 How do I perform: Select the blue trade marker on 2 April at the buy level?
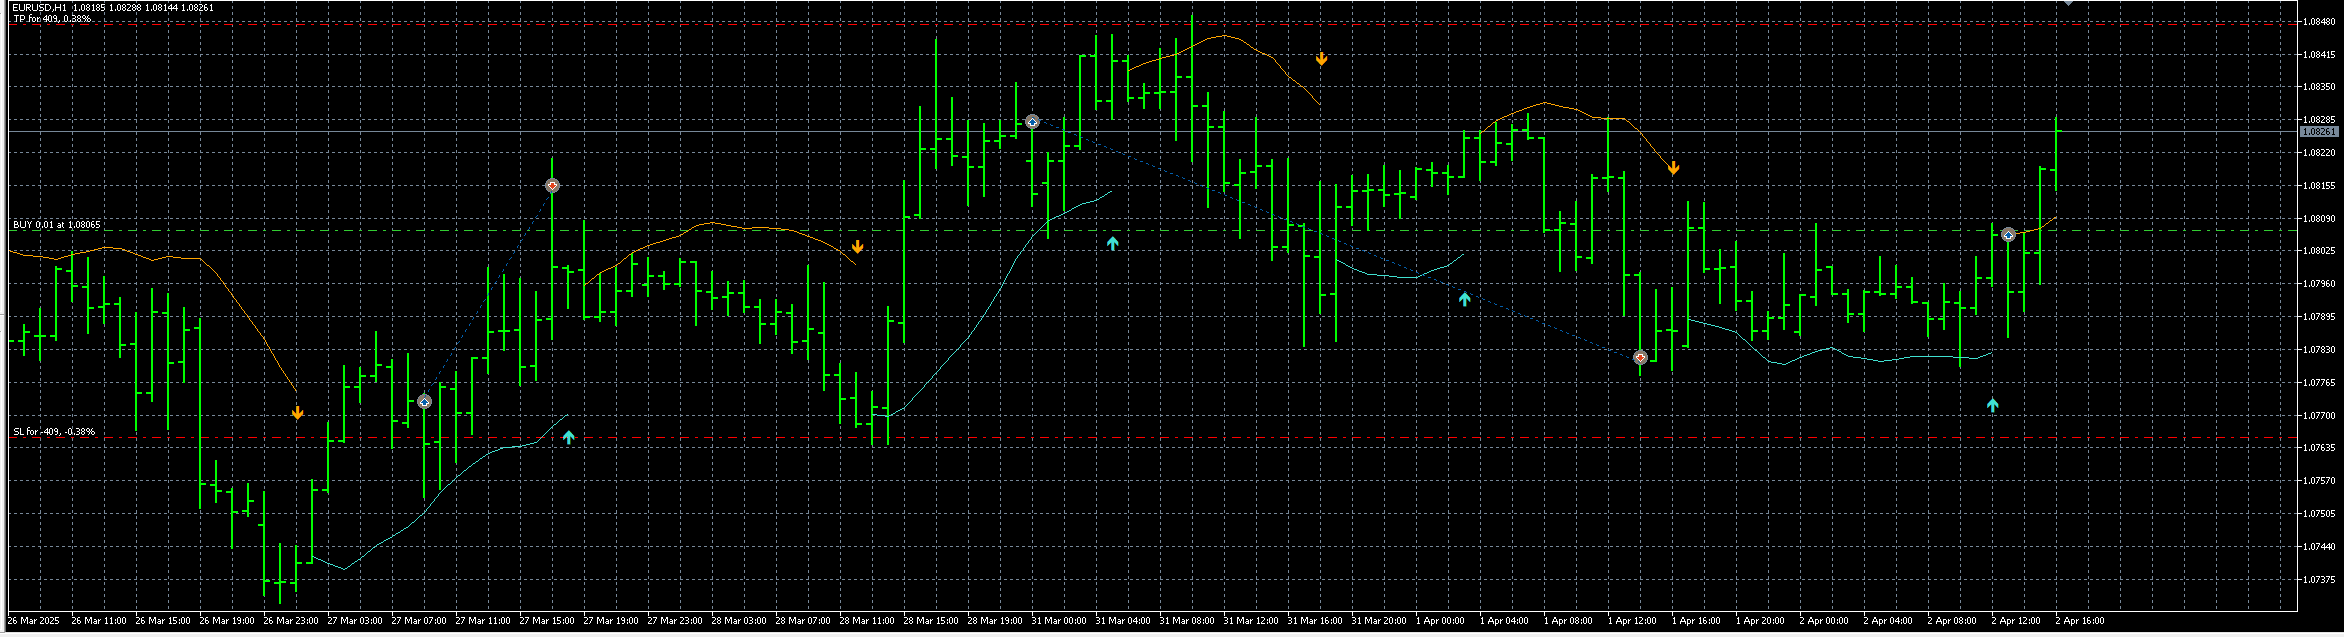point(2008,235)
